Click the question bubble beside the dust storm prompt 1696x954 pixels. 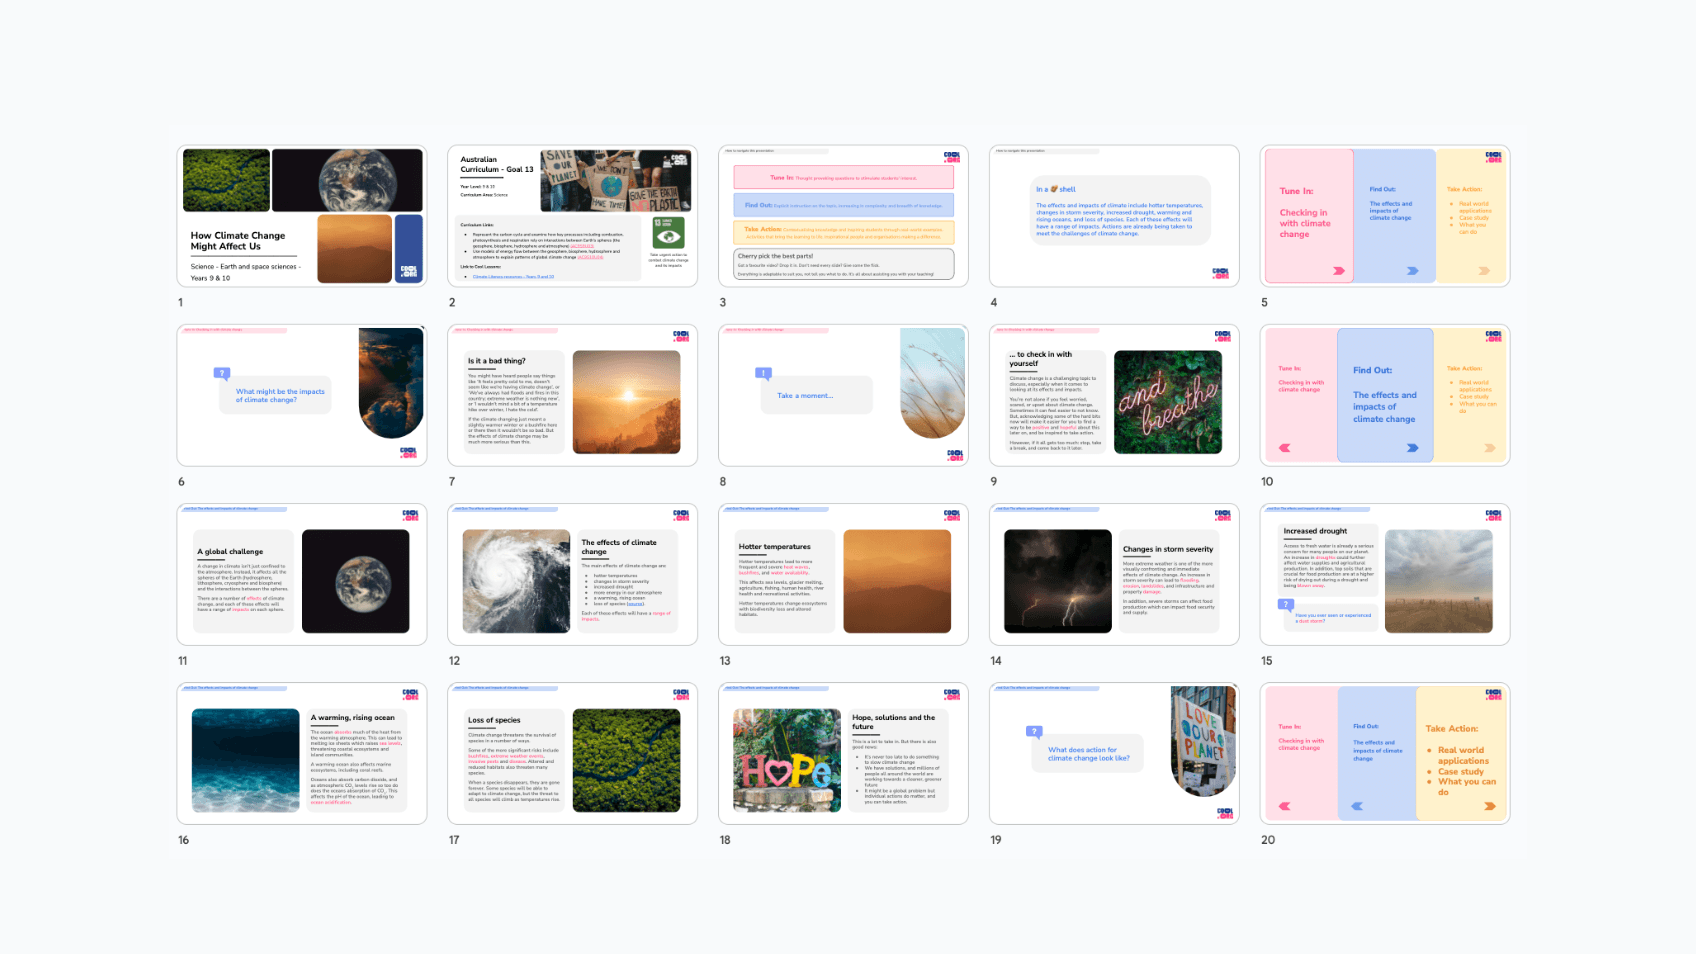[x=1285, y=604]
